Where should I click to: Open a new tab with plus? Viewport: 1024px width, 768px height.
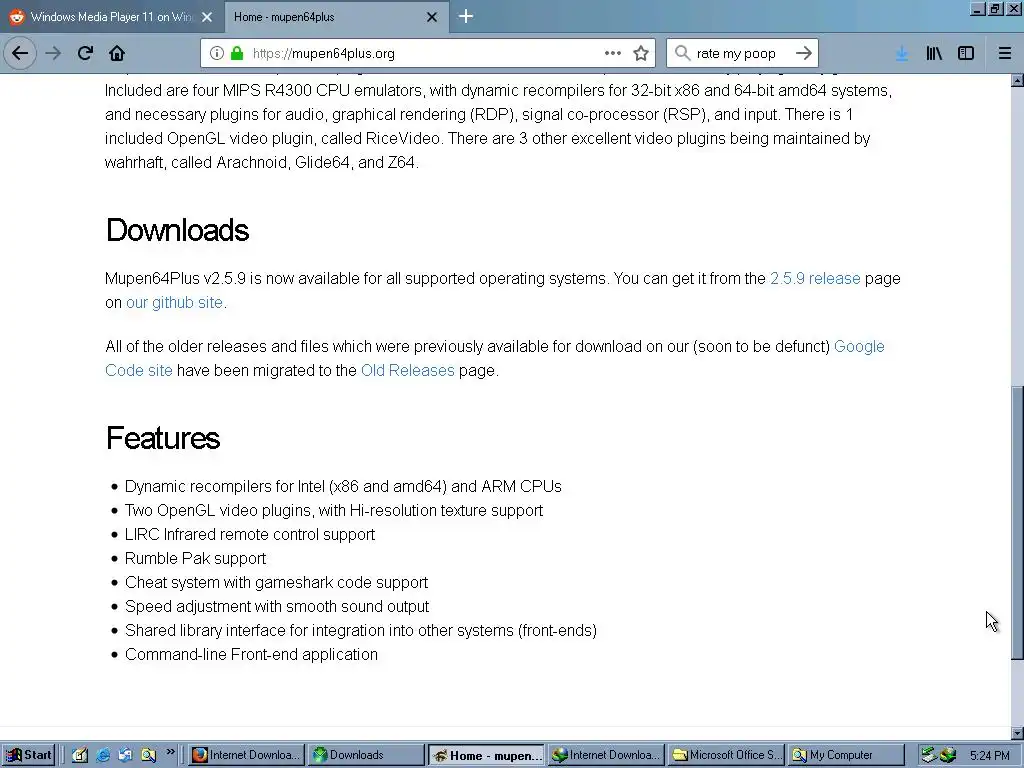466,16
